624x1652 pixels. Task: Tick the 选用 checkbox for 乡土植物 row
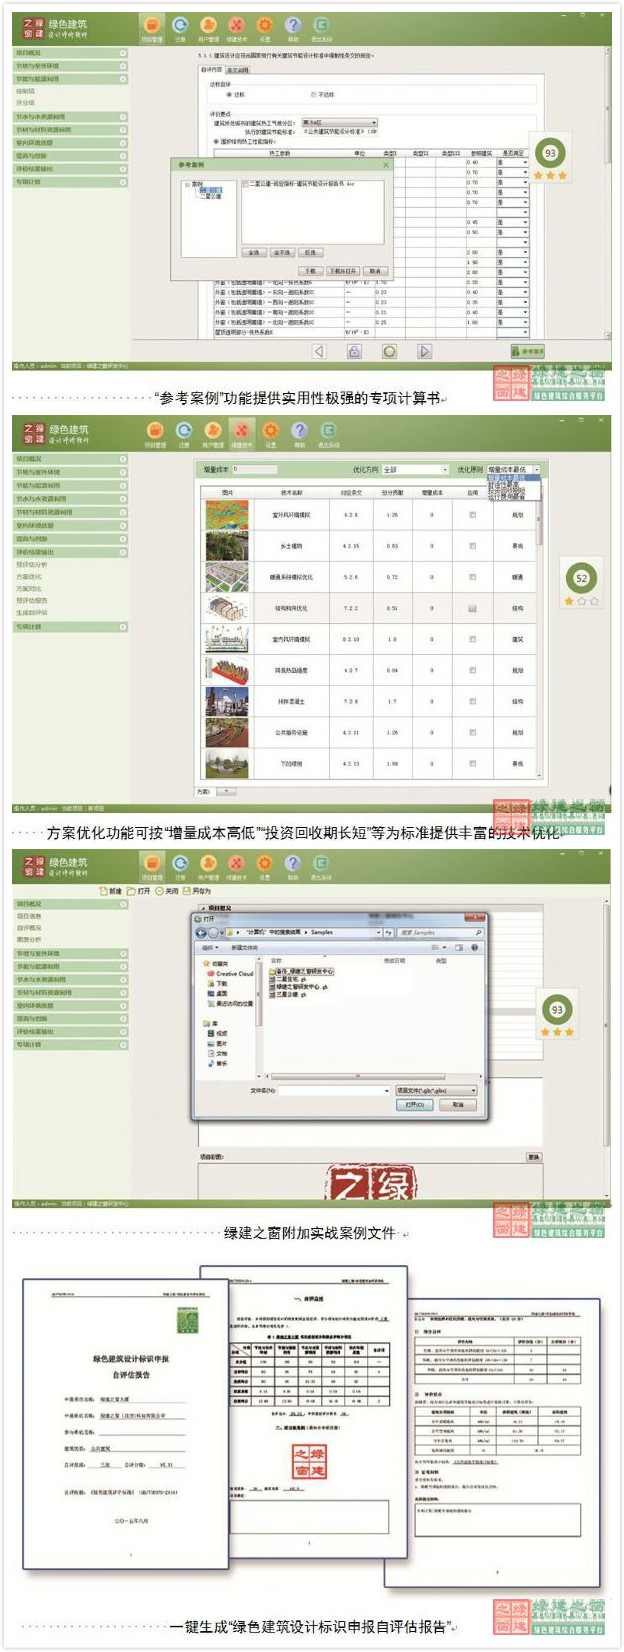tap(472, 546)
